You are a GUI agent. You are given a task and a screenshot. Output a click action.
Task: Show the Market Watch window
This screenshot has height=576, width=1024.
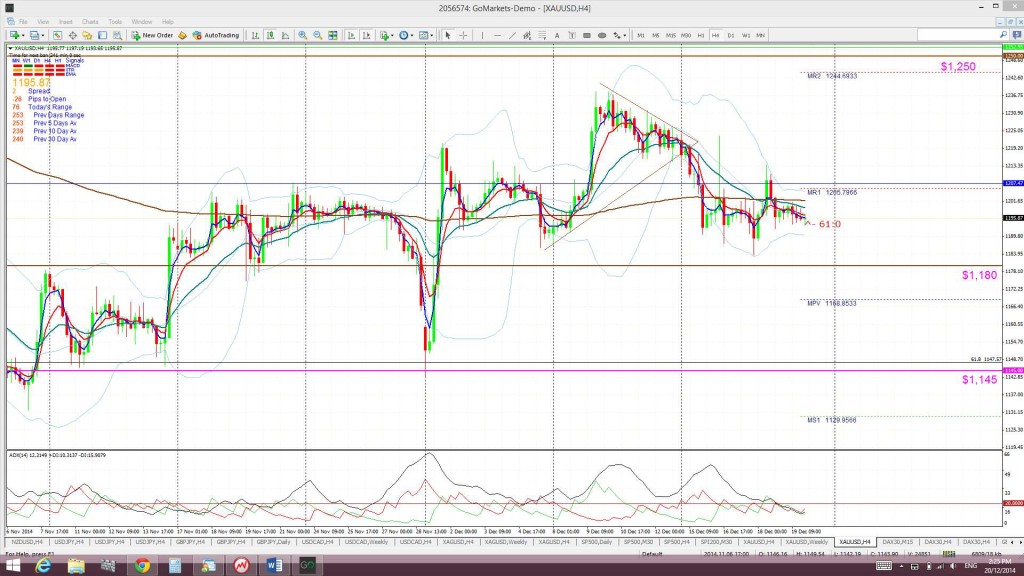point(57,35)
